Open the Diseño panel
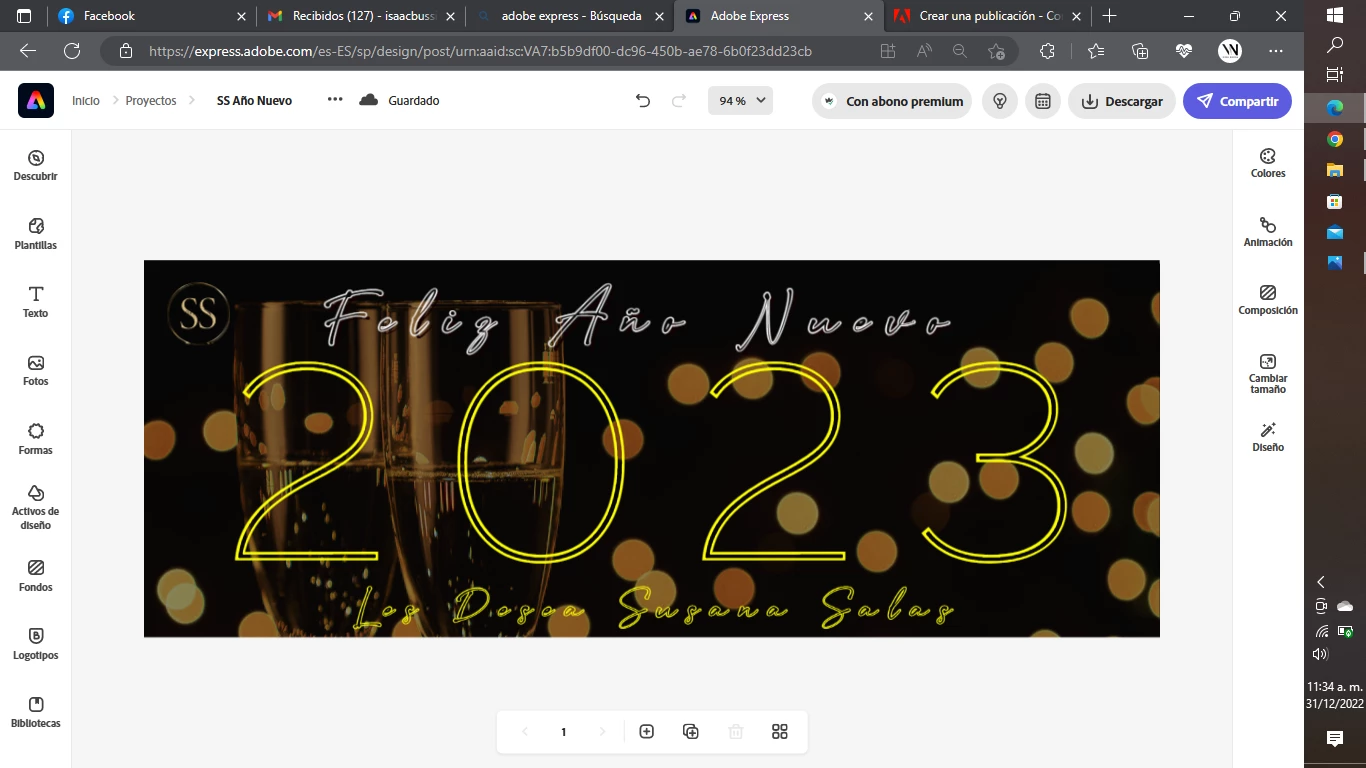The width and height of the screenshot is (1366, 768). (x=1268, y=437)
